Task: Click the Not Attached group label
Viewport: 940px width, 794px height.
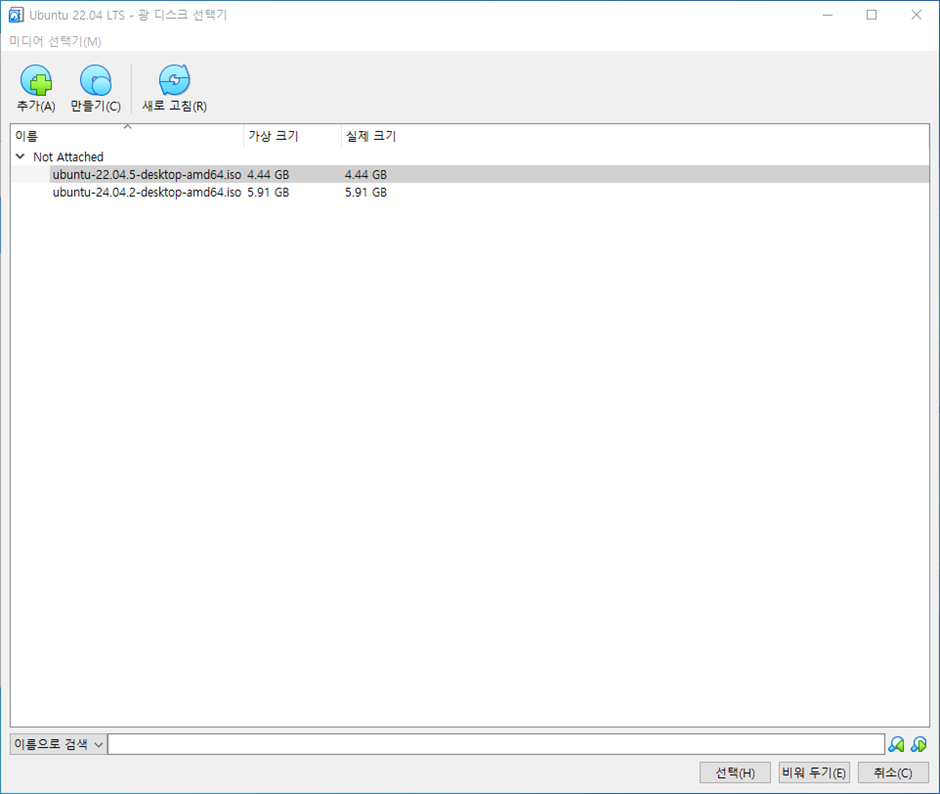Action: click(68, 157)
